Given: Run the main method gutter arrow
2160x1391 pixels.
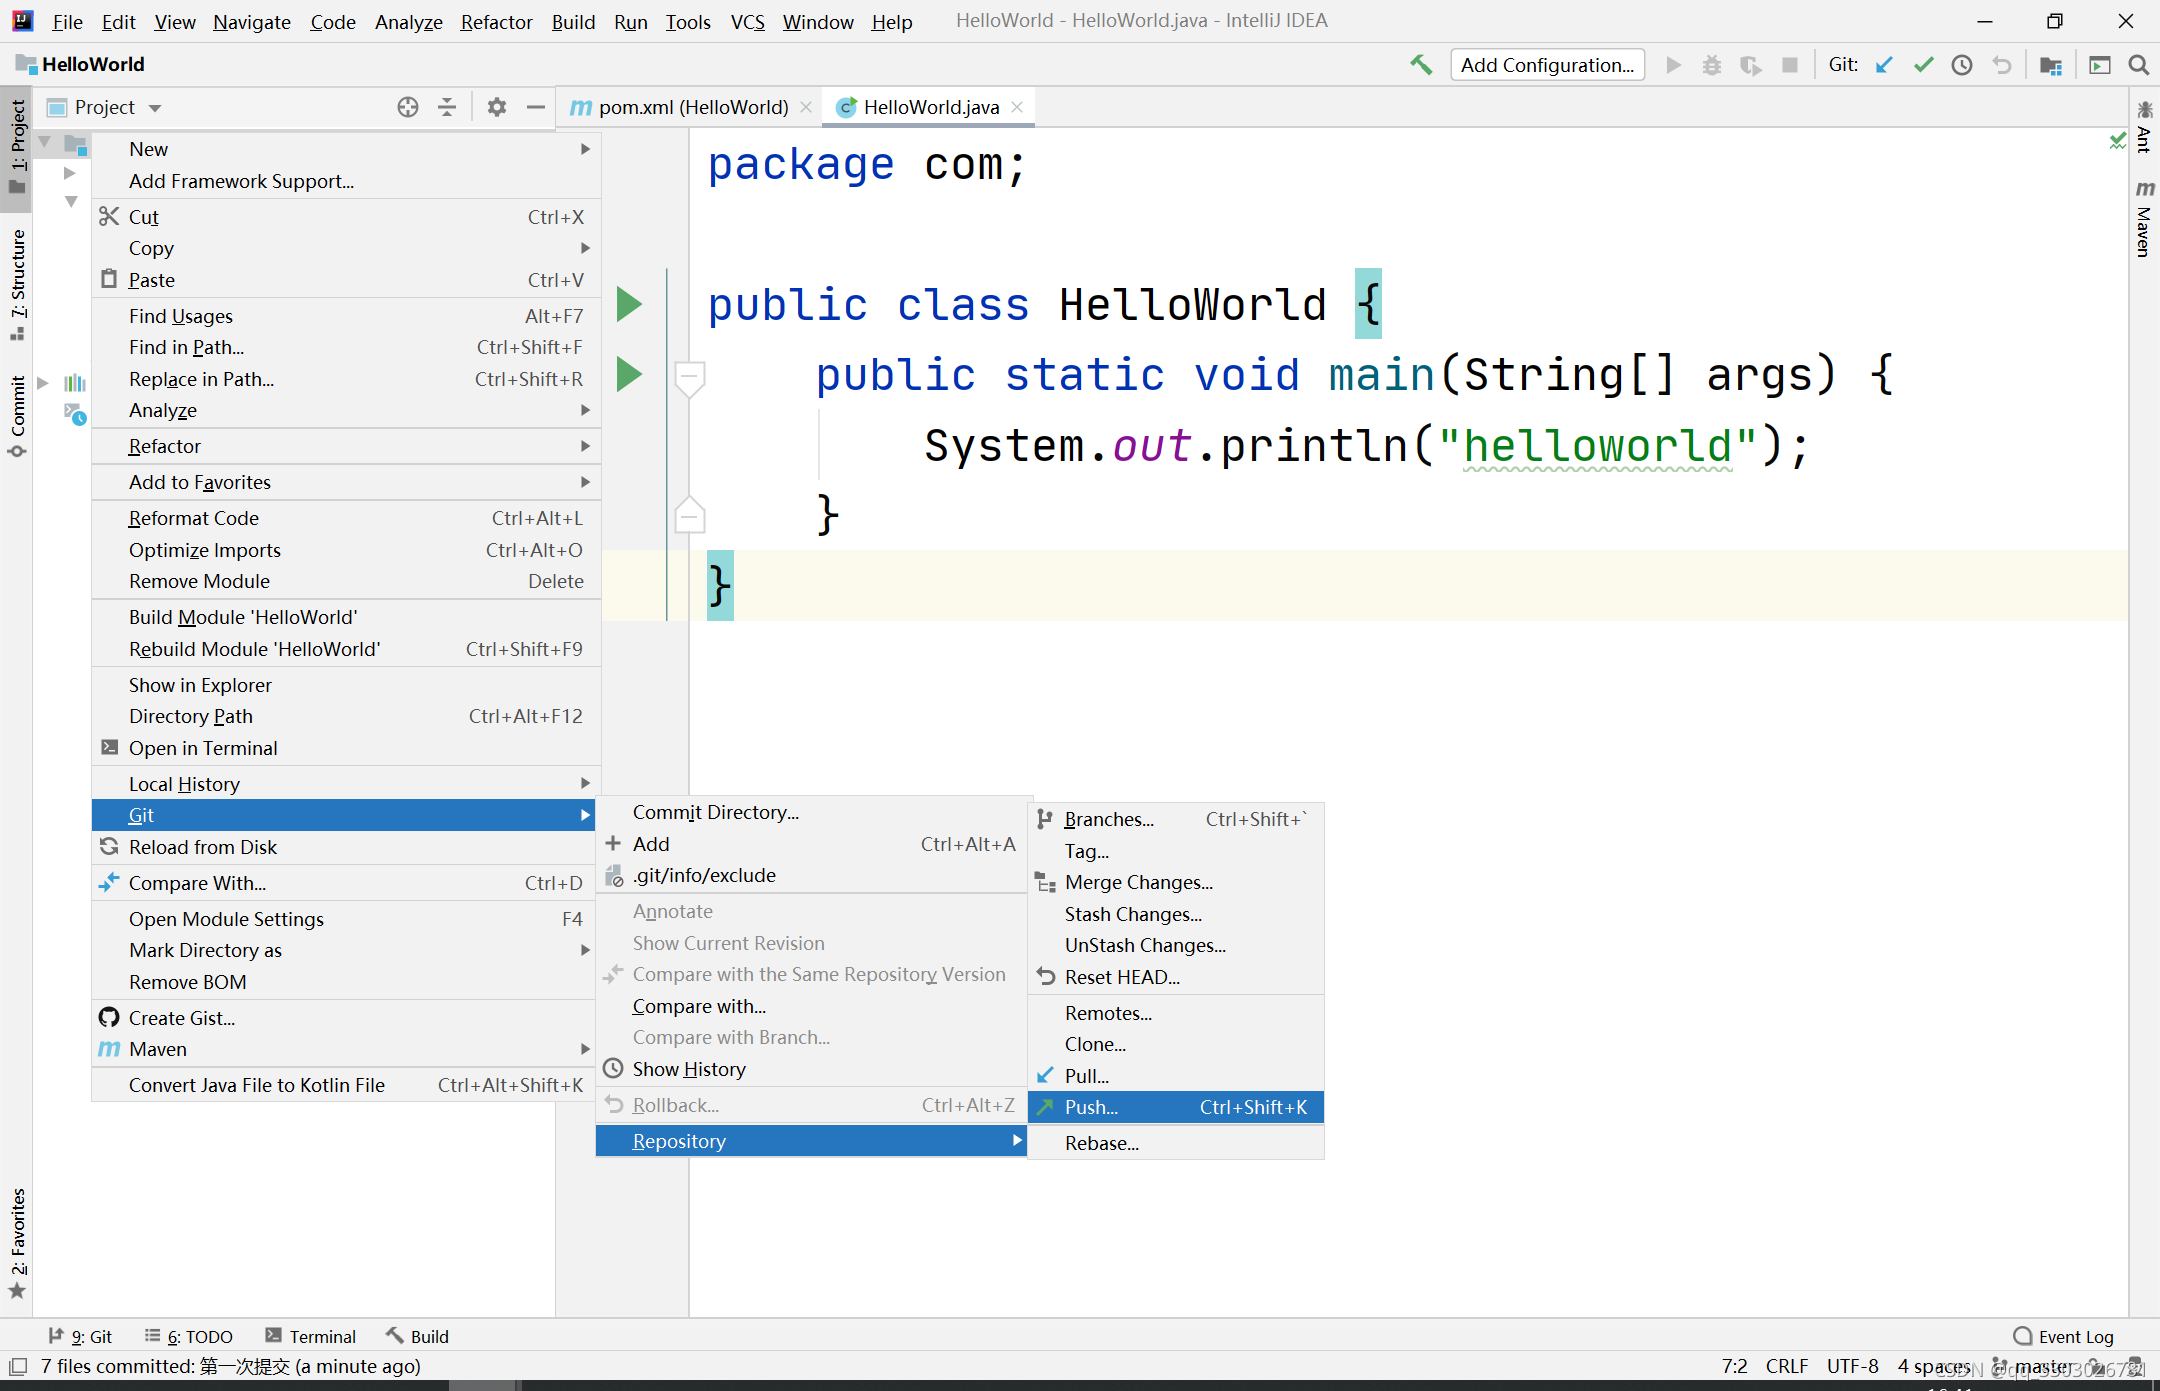Looking at the screenshot, I should [x=629, y=374].
